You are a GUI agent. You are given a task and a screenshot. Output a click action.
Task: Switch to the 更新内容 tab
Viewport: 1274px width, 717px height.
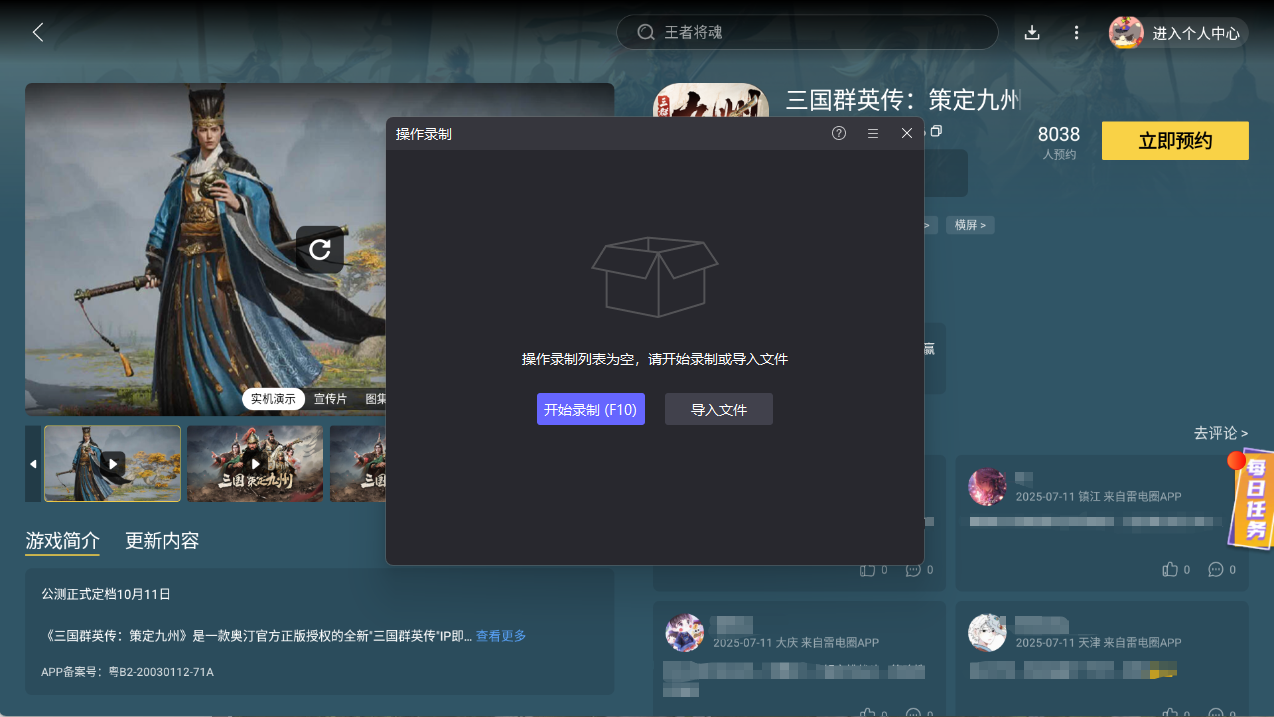coord(162,541)
